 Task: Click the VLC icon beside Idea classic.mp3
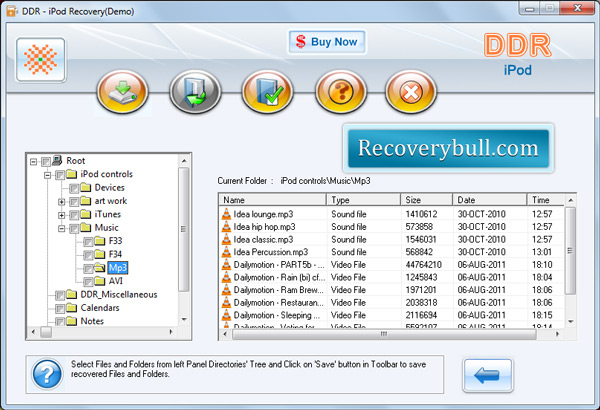tap(227, 239)
